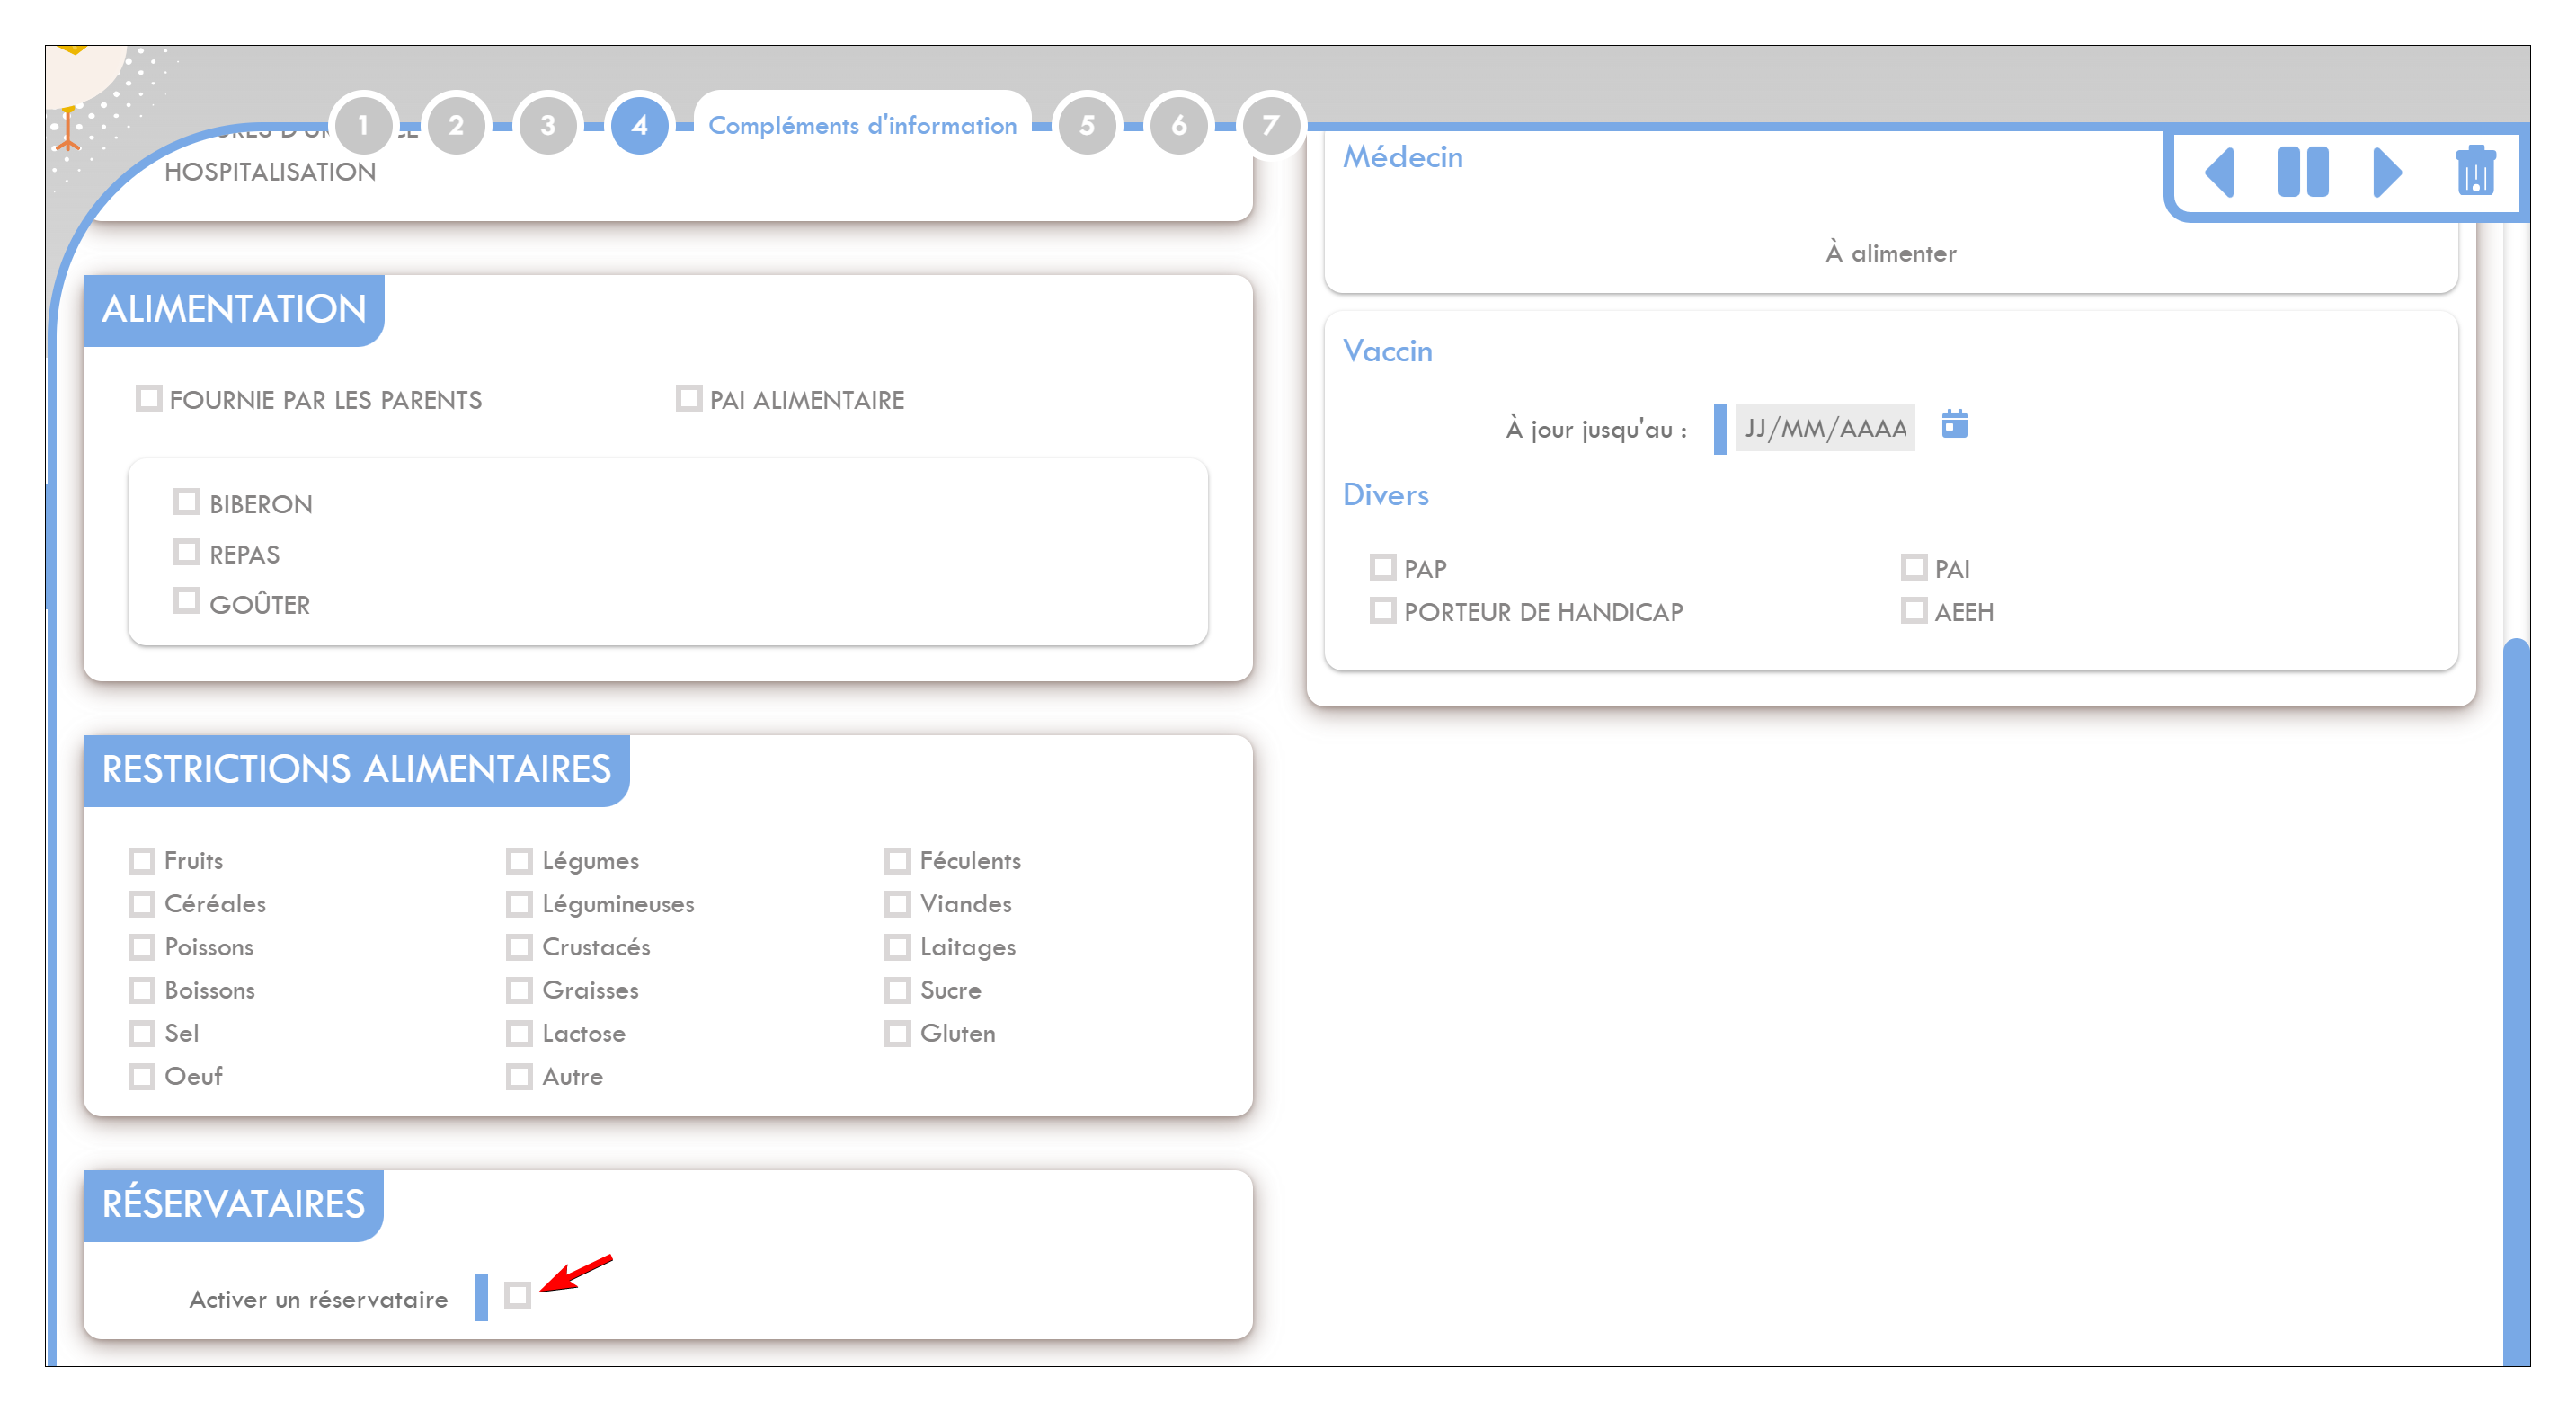Go to step 2
Image resolution: width=2576 pixels, height=1412 pixels.
click(x=456, y=125)
